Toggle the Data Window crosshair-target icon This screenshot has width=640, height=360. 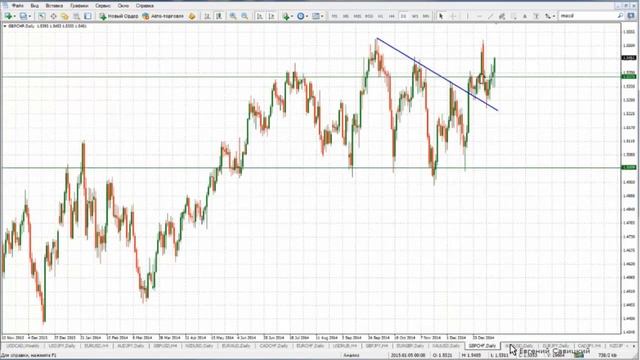click(53, 16)
